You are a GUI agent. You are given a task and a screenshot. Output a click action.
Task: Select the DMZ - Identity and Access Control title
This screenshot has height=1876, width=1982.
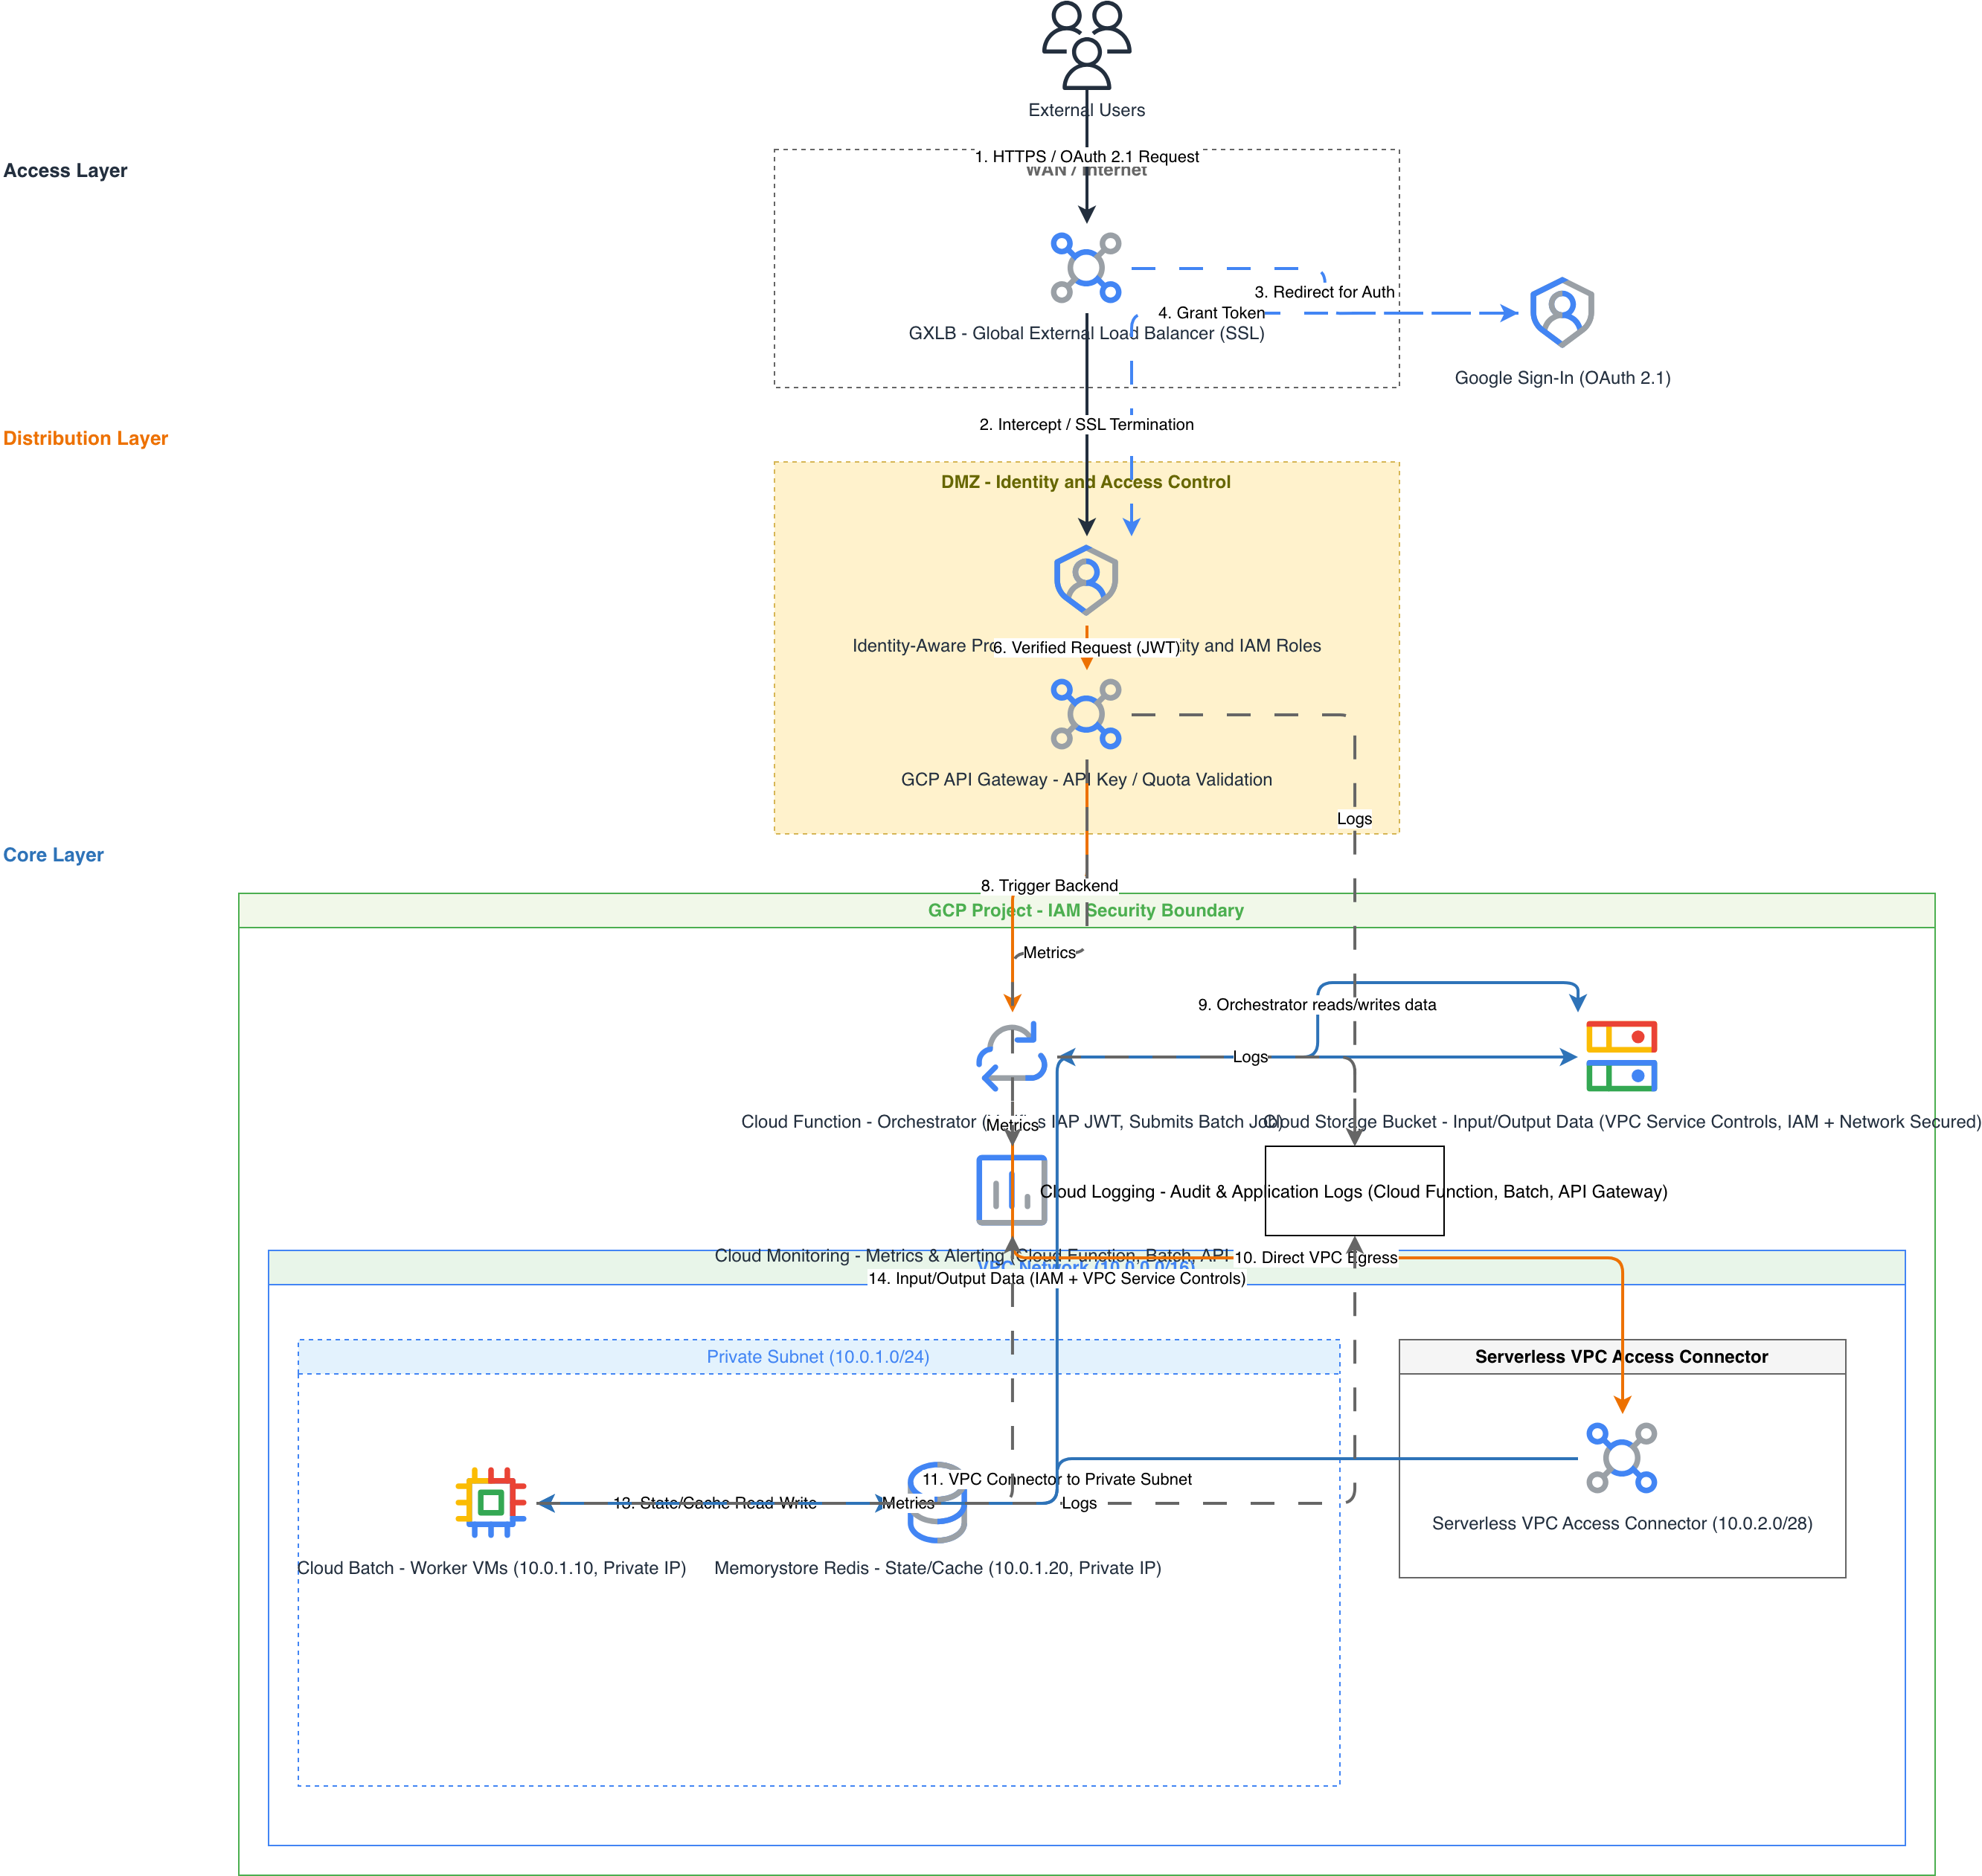[x=1086, y=482]
